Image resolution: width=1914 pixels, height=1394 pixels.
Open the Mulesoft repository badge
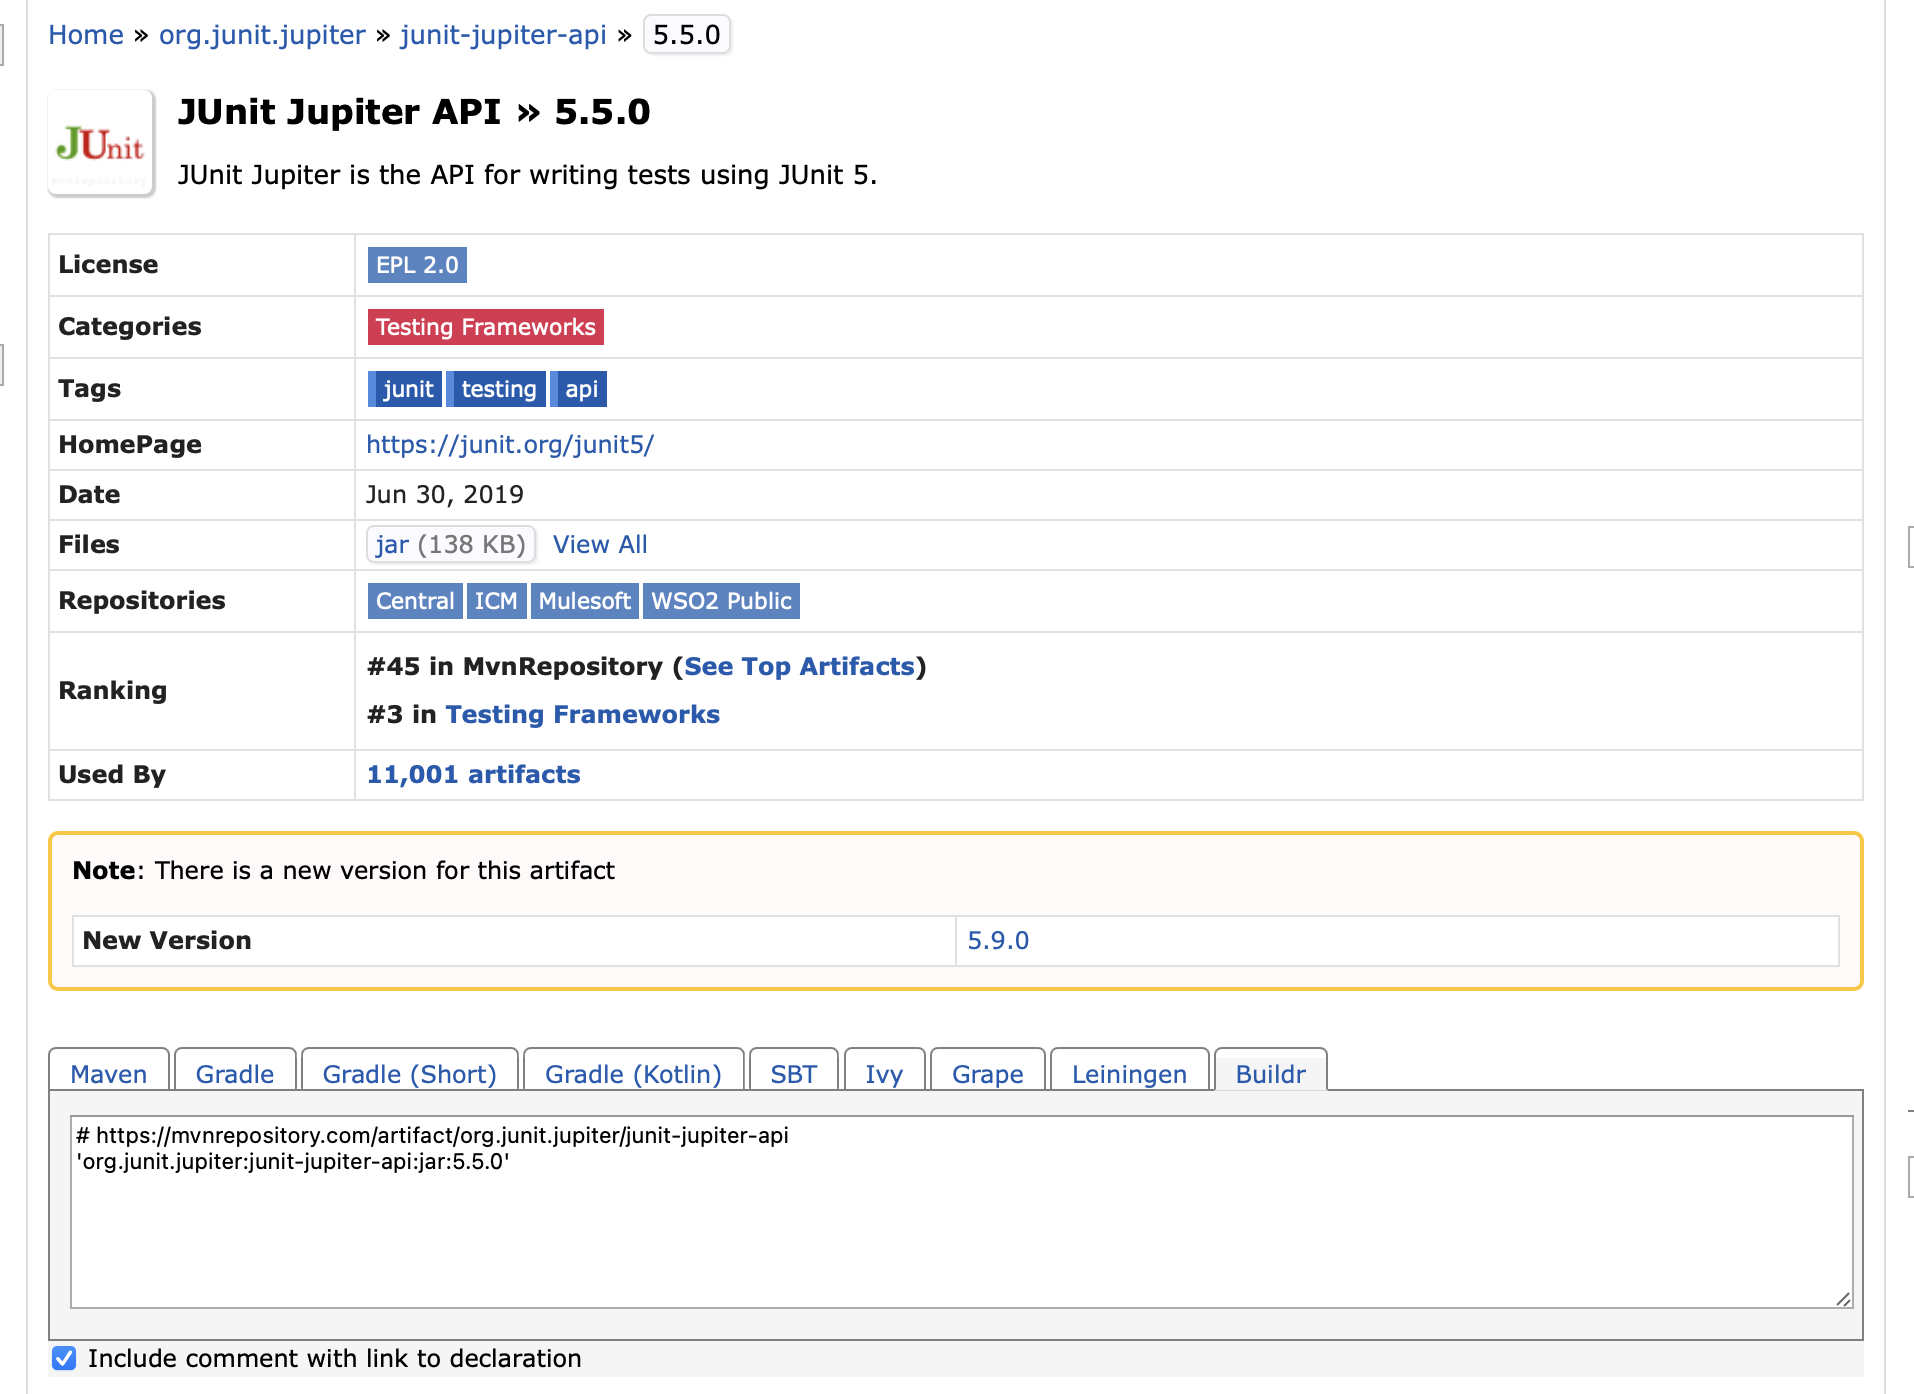[x=584, y=601]
